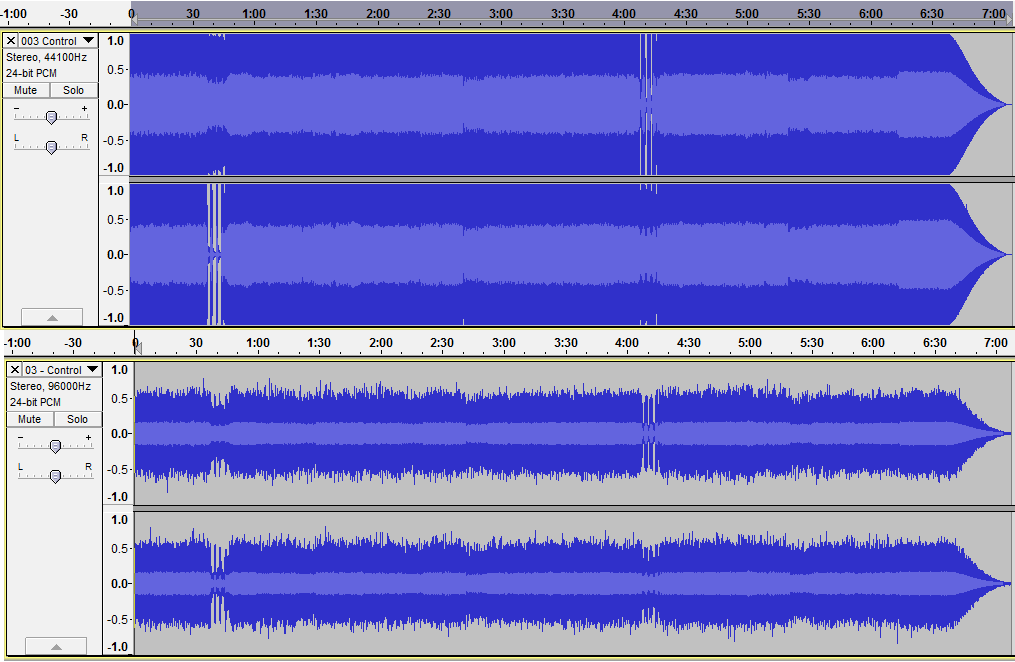Screen dimensions: 1015x662
Task: Solo the 003 Control track
Action: point(74,90)
